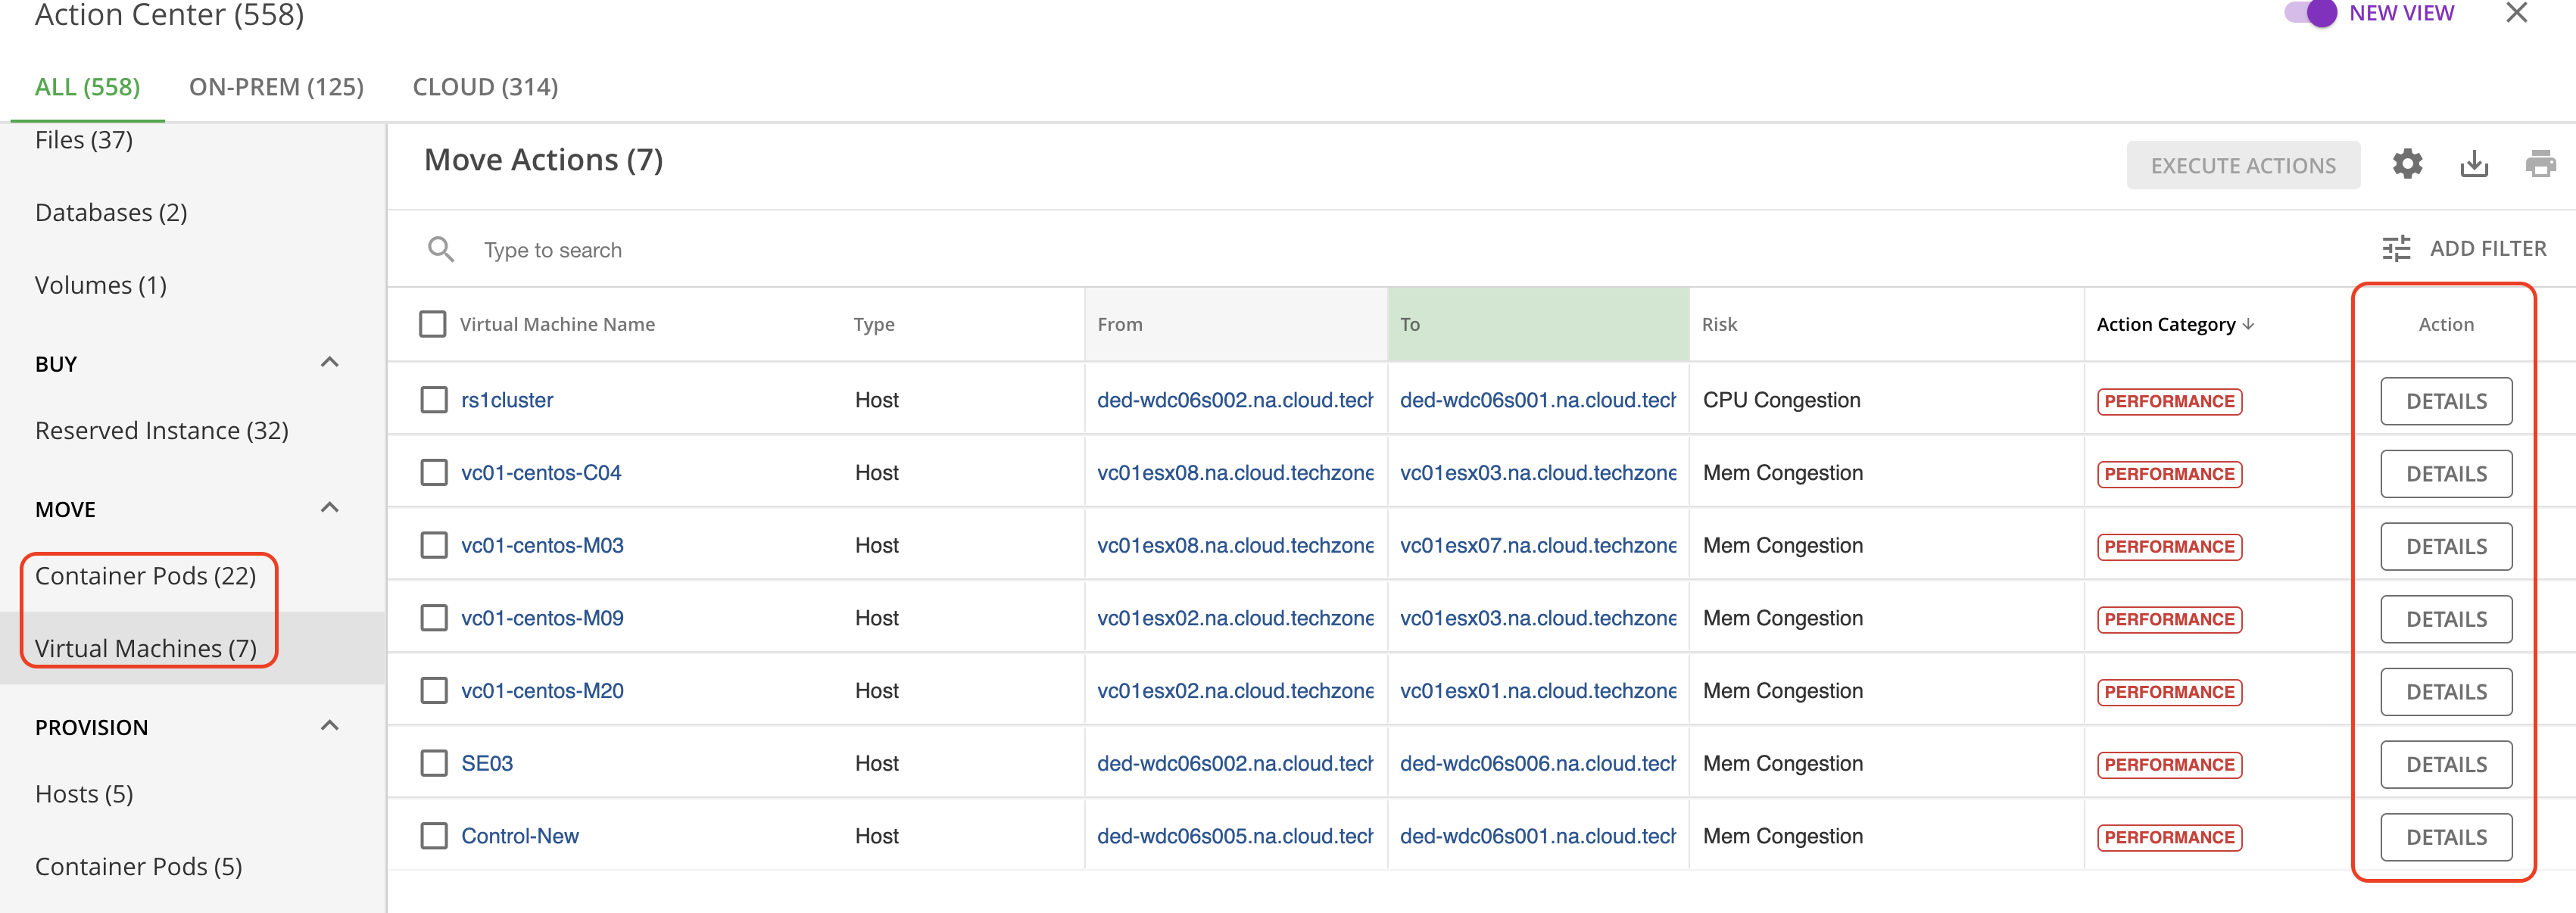
Task: Check the rs1cluster row checkbox
Action: (x=434, y=400)
